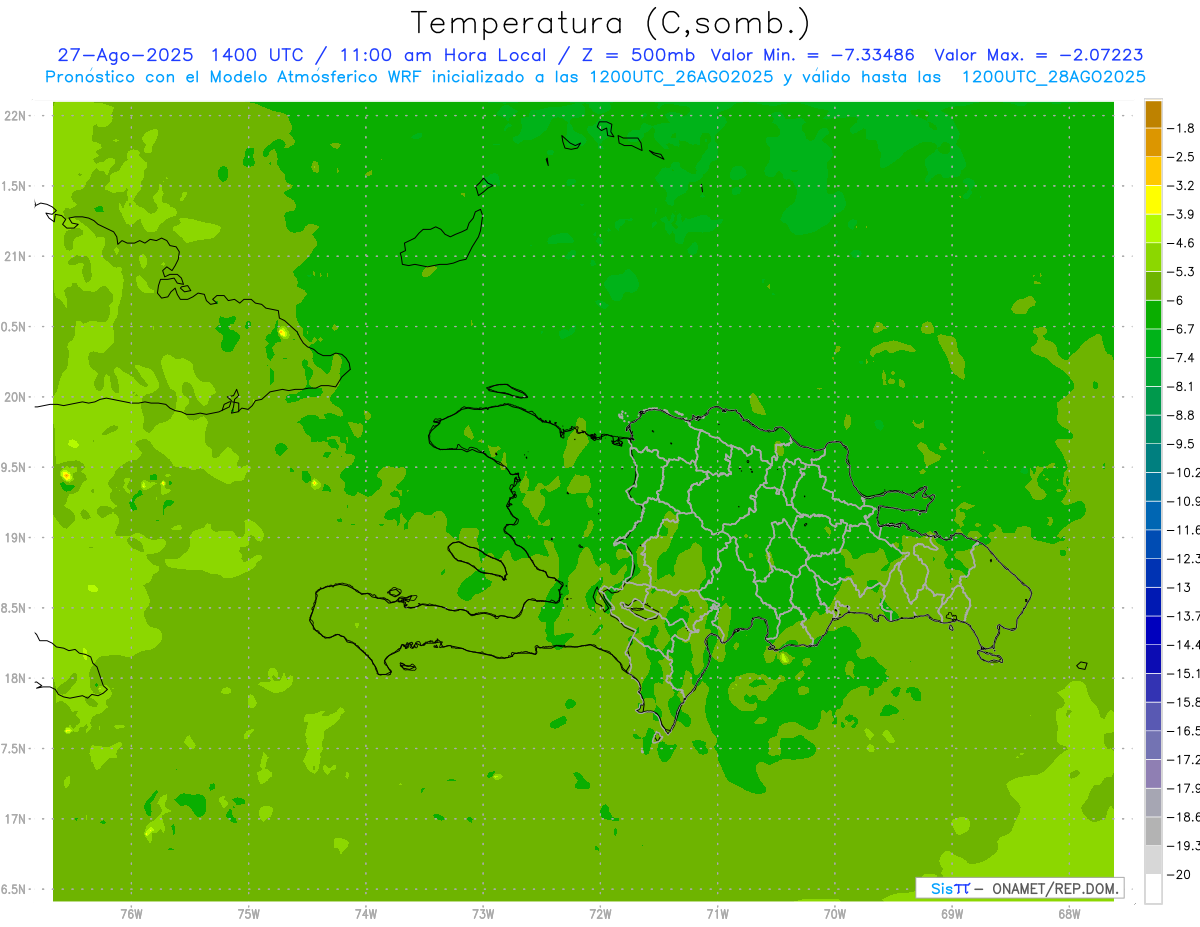Click the 'ONAMET/REP.DOM.' credit label

coord(1057,888)
